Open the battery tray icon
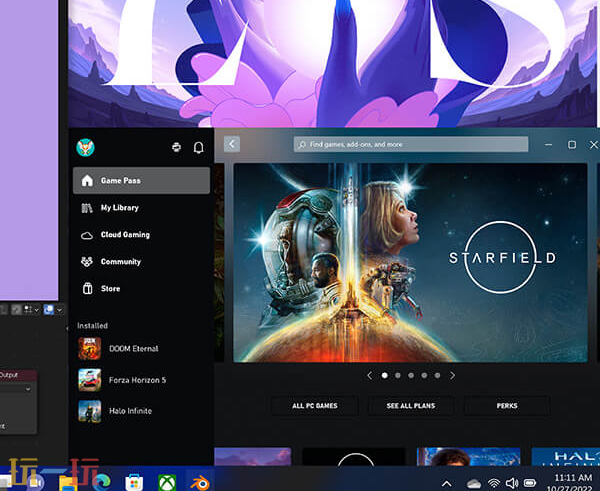 [x=530, y=483]
